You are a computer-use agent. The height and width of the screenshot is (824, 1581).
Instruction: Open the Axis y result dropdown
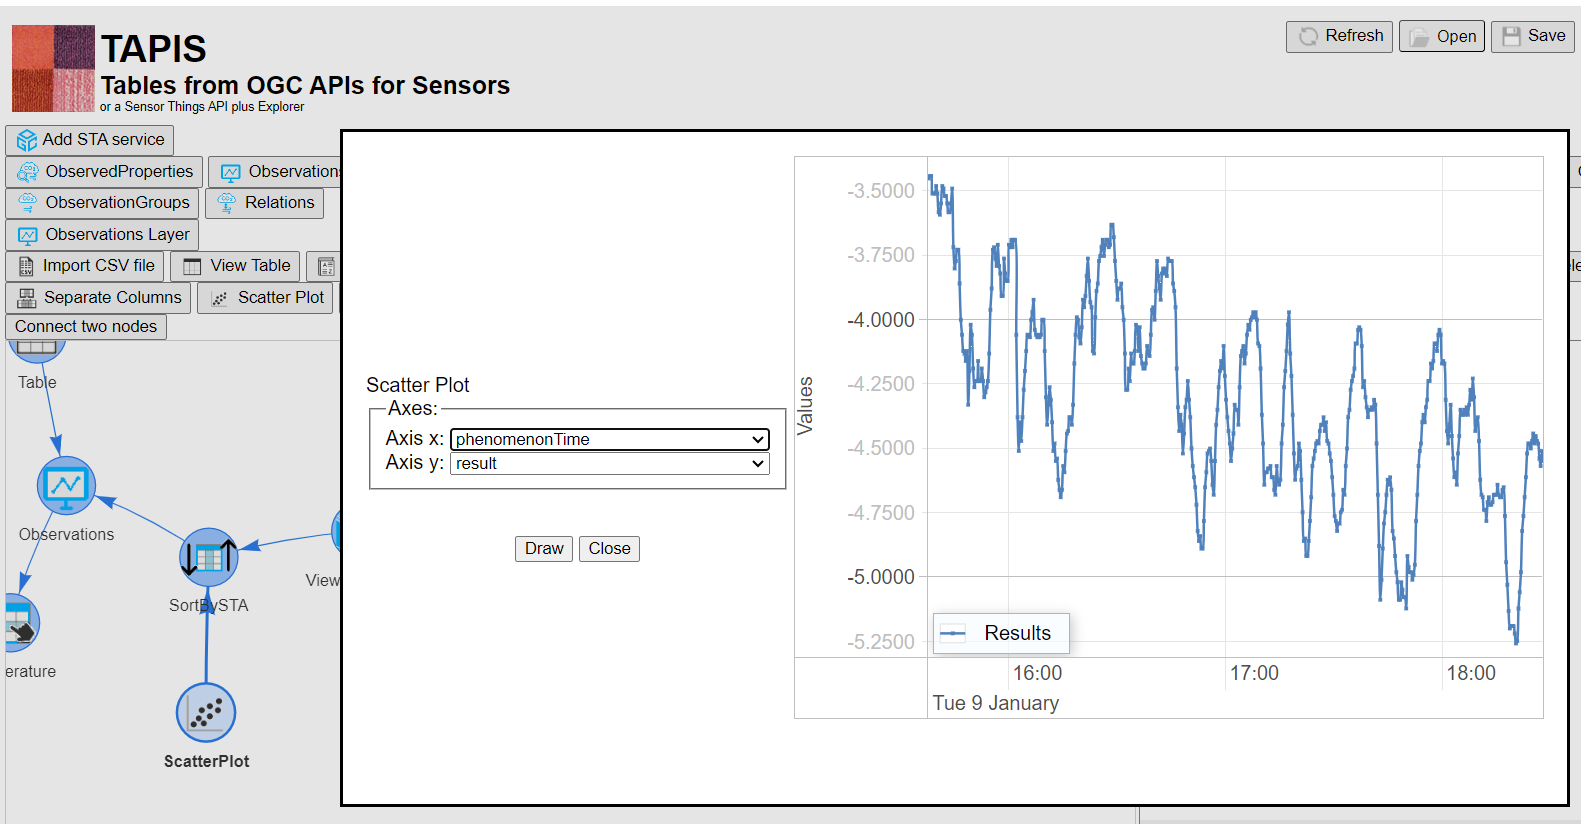610,463
